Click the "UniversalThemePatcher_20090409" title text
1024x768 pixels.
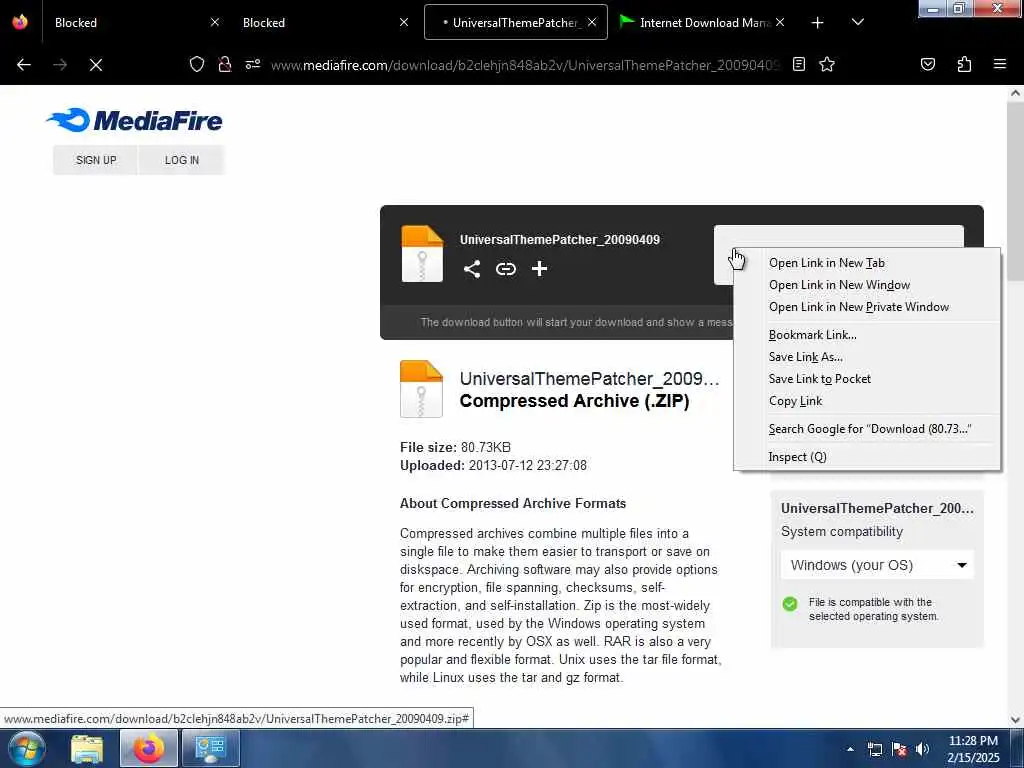point(560,240)
